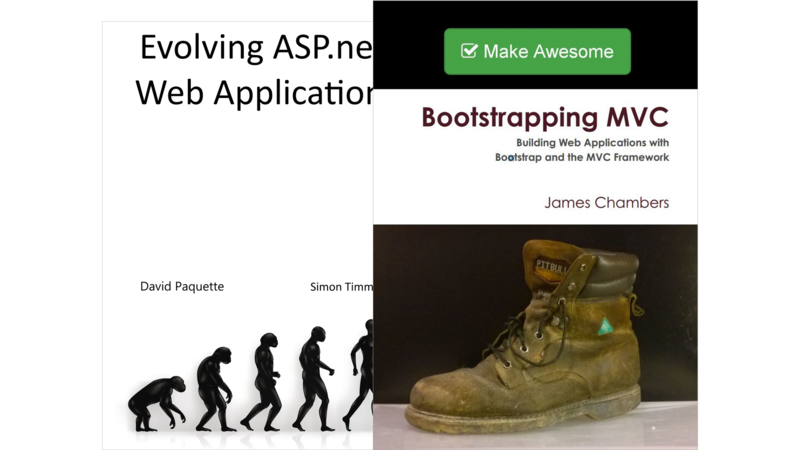
Task: Click the work boot photograph
Action: coord(535,337)
